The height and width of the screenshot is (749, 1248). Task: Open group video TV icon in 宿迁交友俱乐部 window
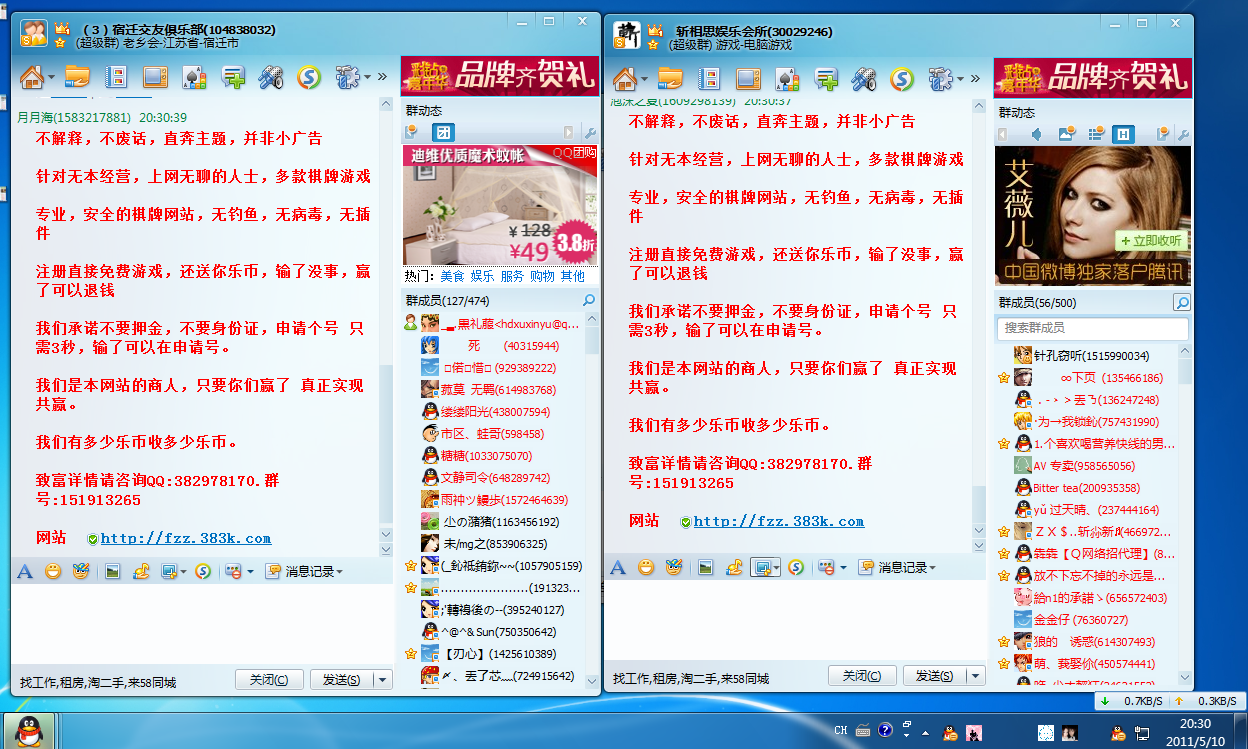click(155, 76)
